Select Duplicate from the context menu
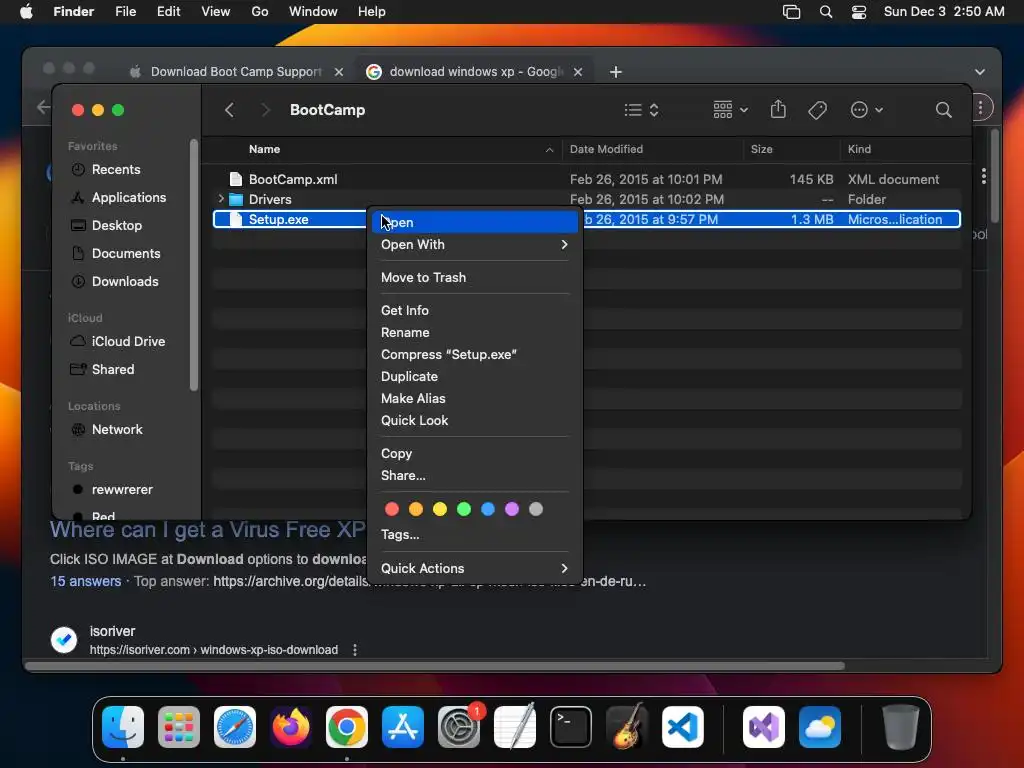 click(475, 376)
